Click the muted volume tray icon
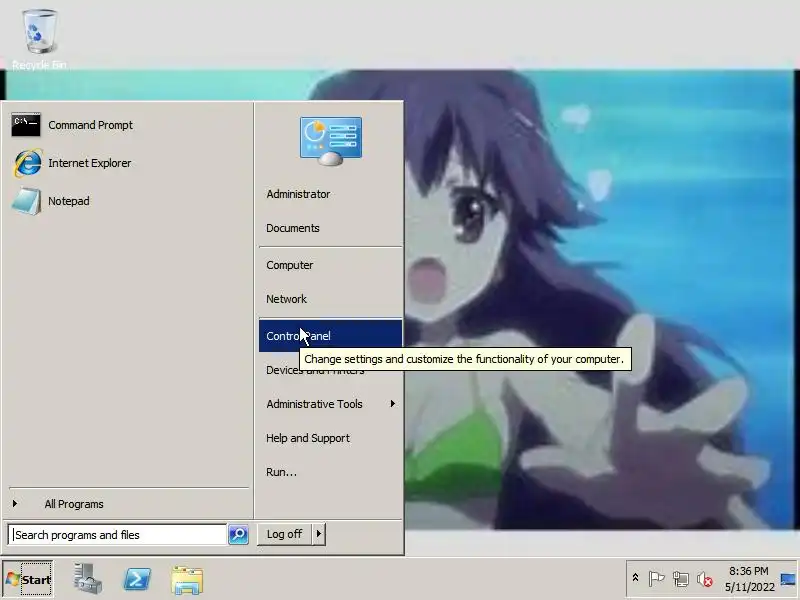The width and height of the screenshot is (800, 600). [705, 579]
